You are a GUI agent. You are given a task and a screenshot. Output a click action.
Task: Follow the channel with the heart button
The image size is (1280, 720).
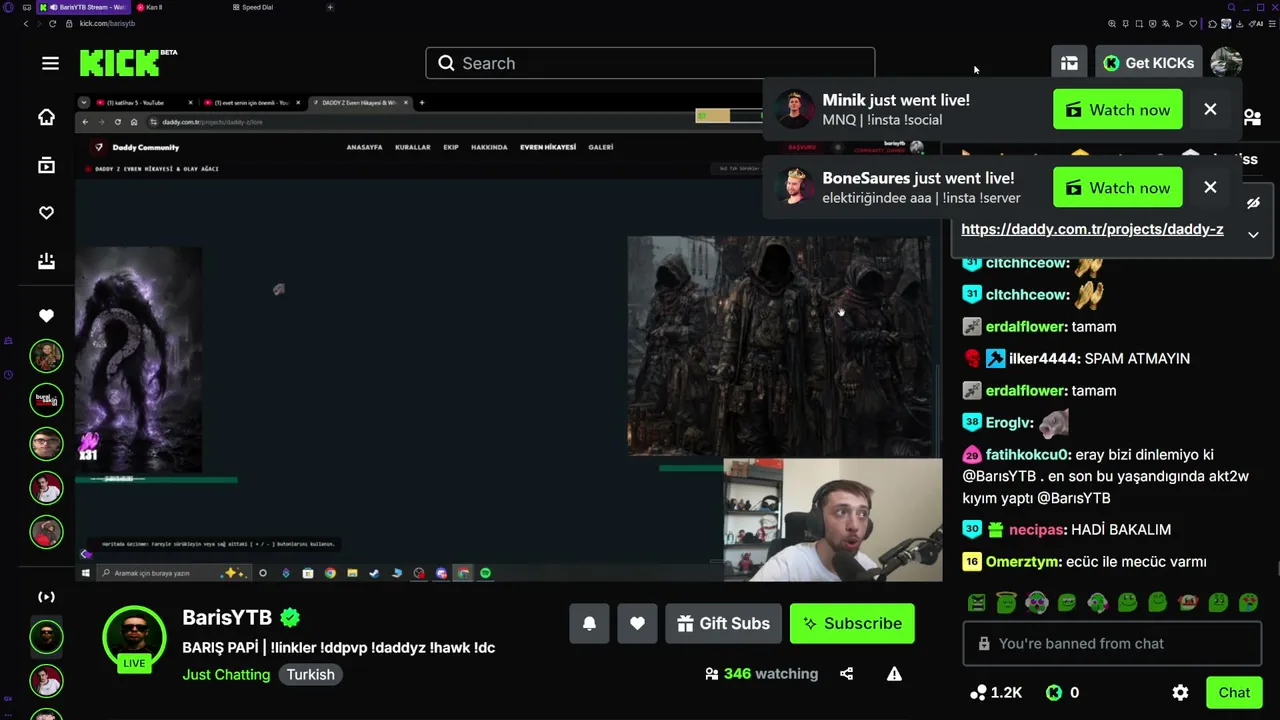(637, 623)
